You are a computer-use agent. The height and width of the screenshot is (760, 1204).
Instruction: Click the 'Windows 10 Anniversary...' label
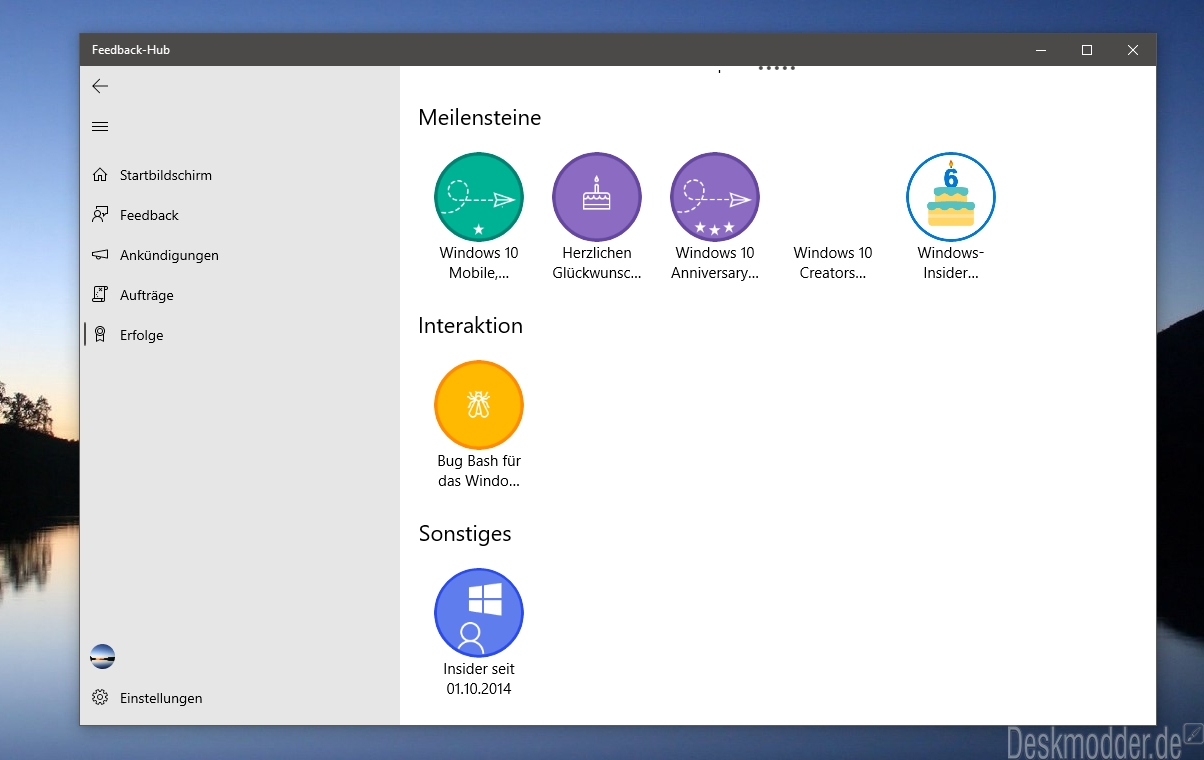click(715, 263)
